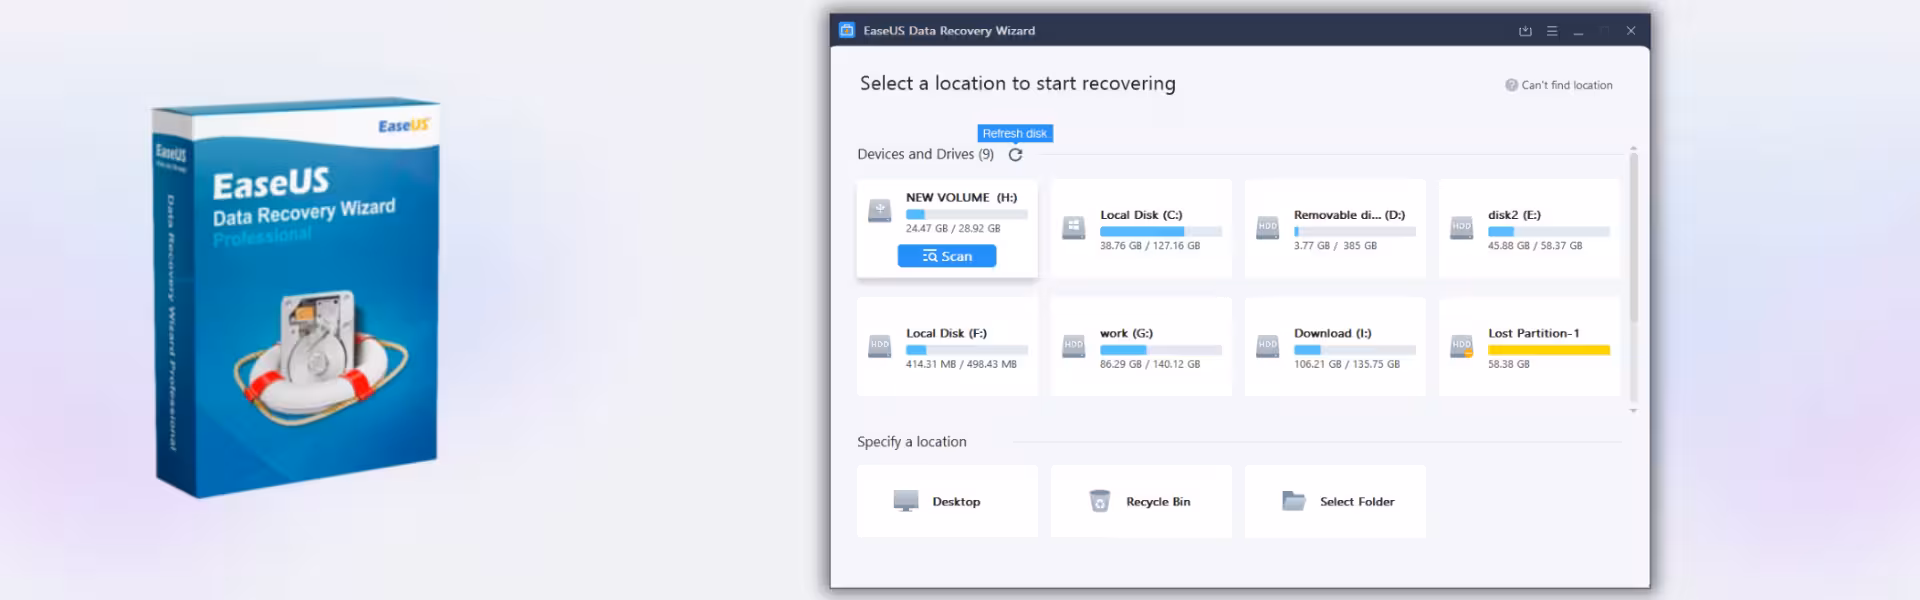Choose Desktop as the recovery location
Image resolution: width=1920 pixels, height=600 pixels.
[x=947, y=501]
